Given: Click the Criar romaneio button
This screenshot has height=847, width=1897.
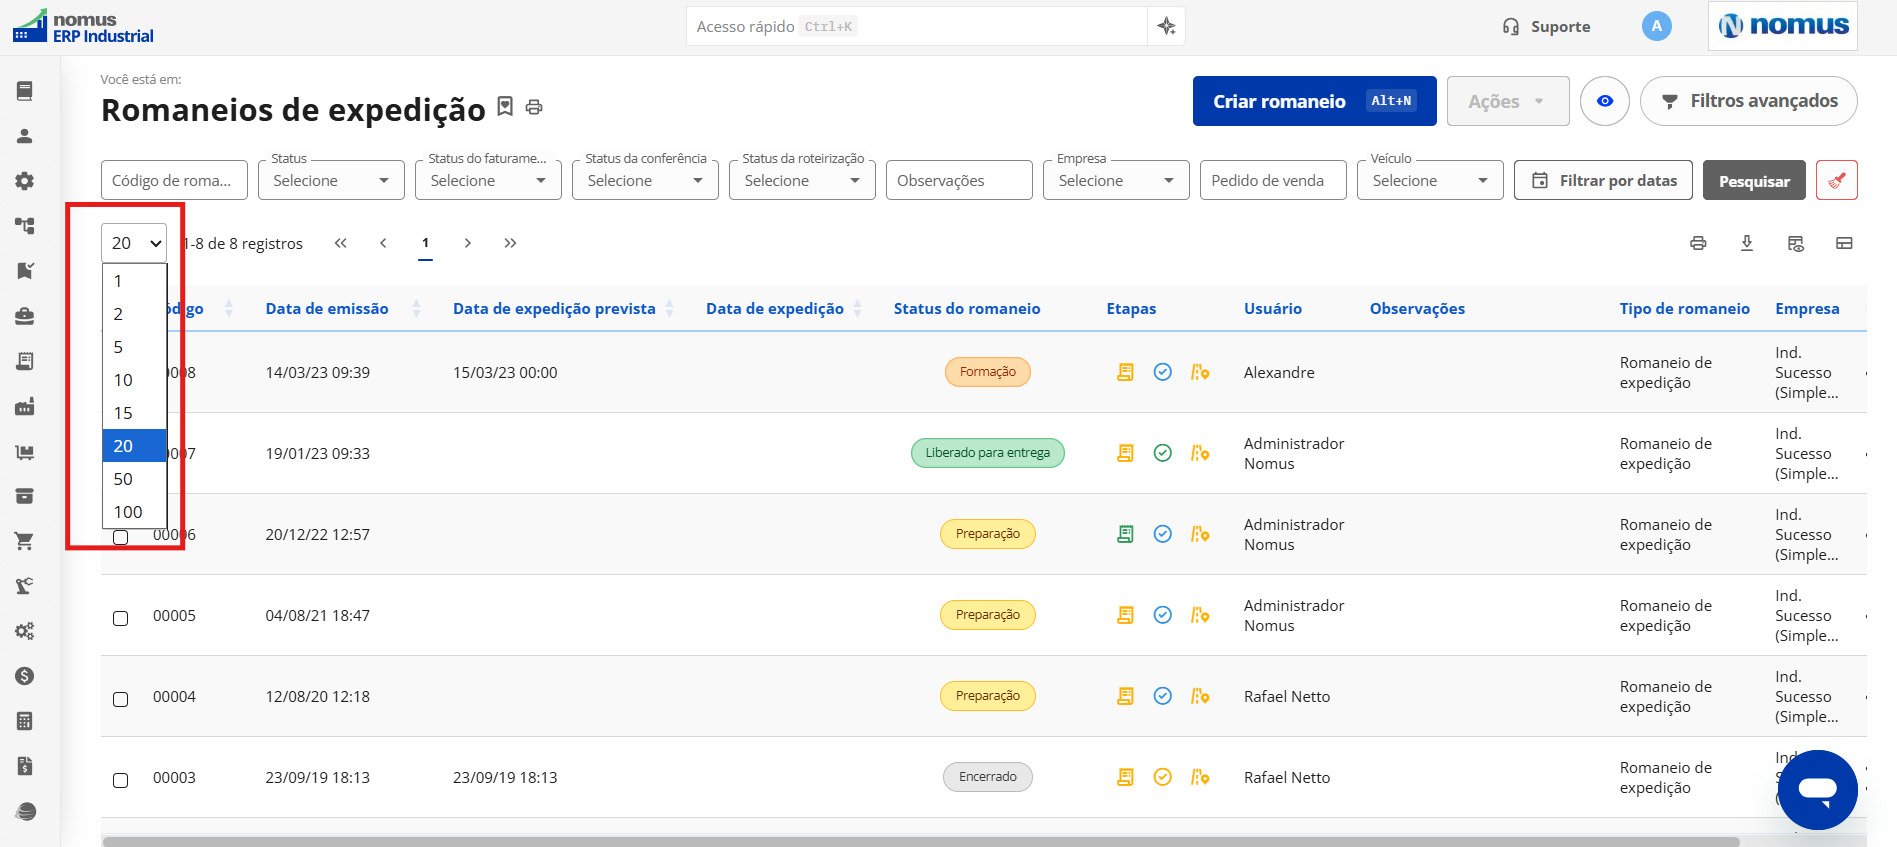Looking at the screenshot, I should (1314, 101).
